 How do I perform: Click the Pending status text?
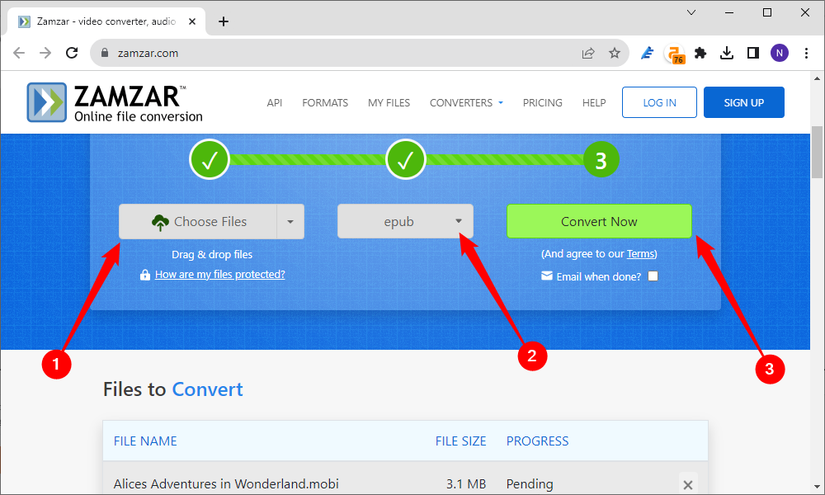tap(529, 483)
